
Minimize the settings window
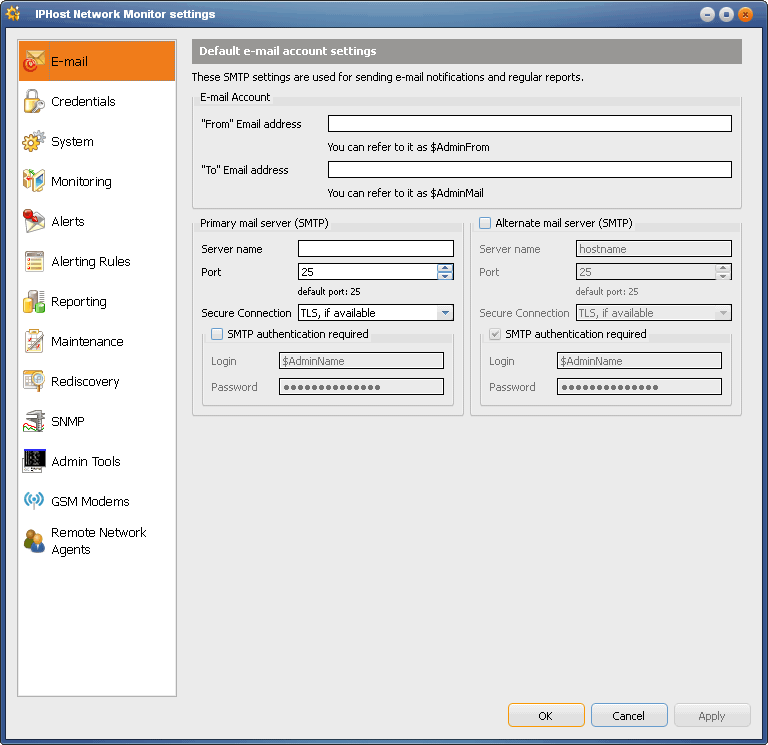tap(707, 14)
